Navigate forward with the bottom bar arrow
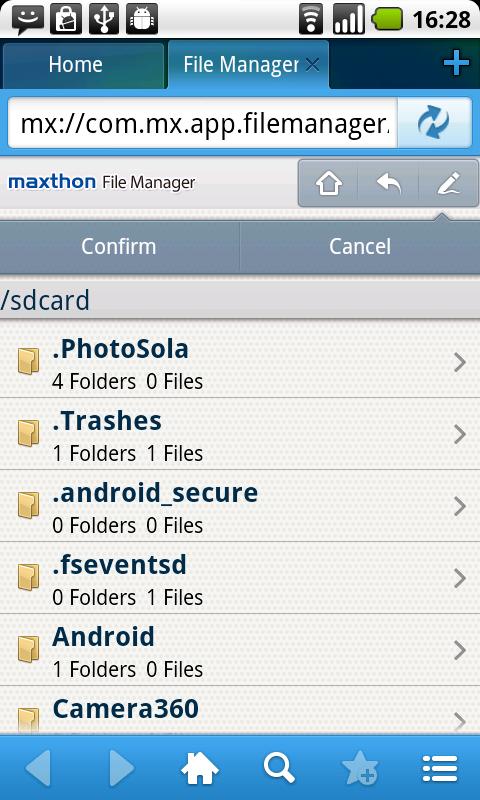Viewport: 480px width, 800px height. point(121,768)
